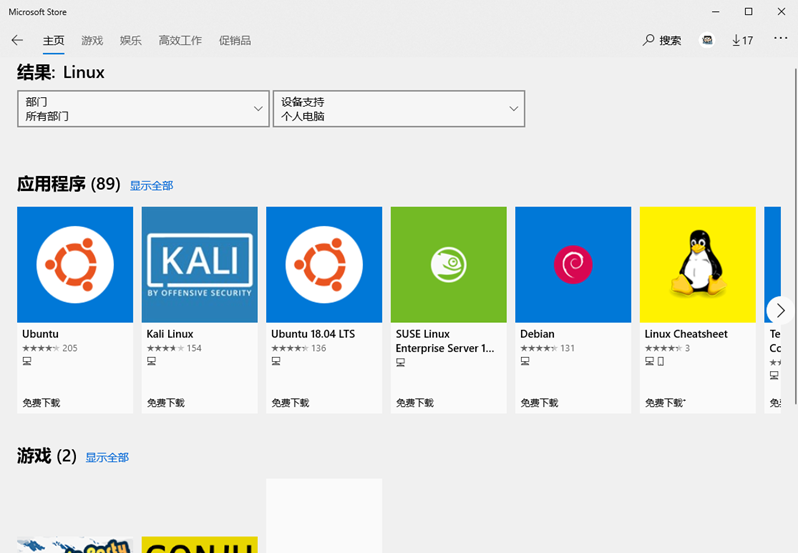Advance the apps carousel with right chevron

780,310
